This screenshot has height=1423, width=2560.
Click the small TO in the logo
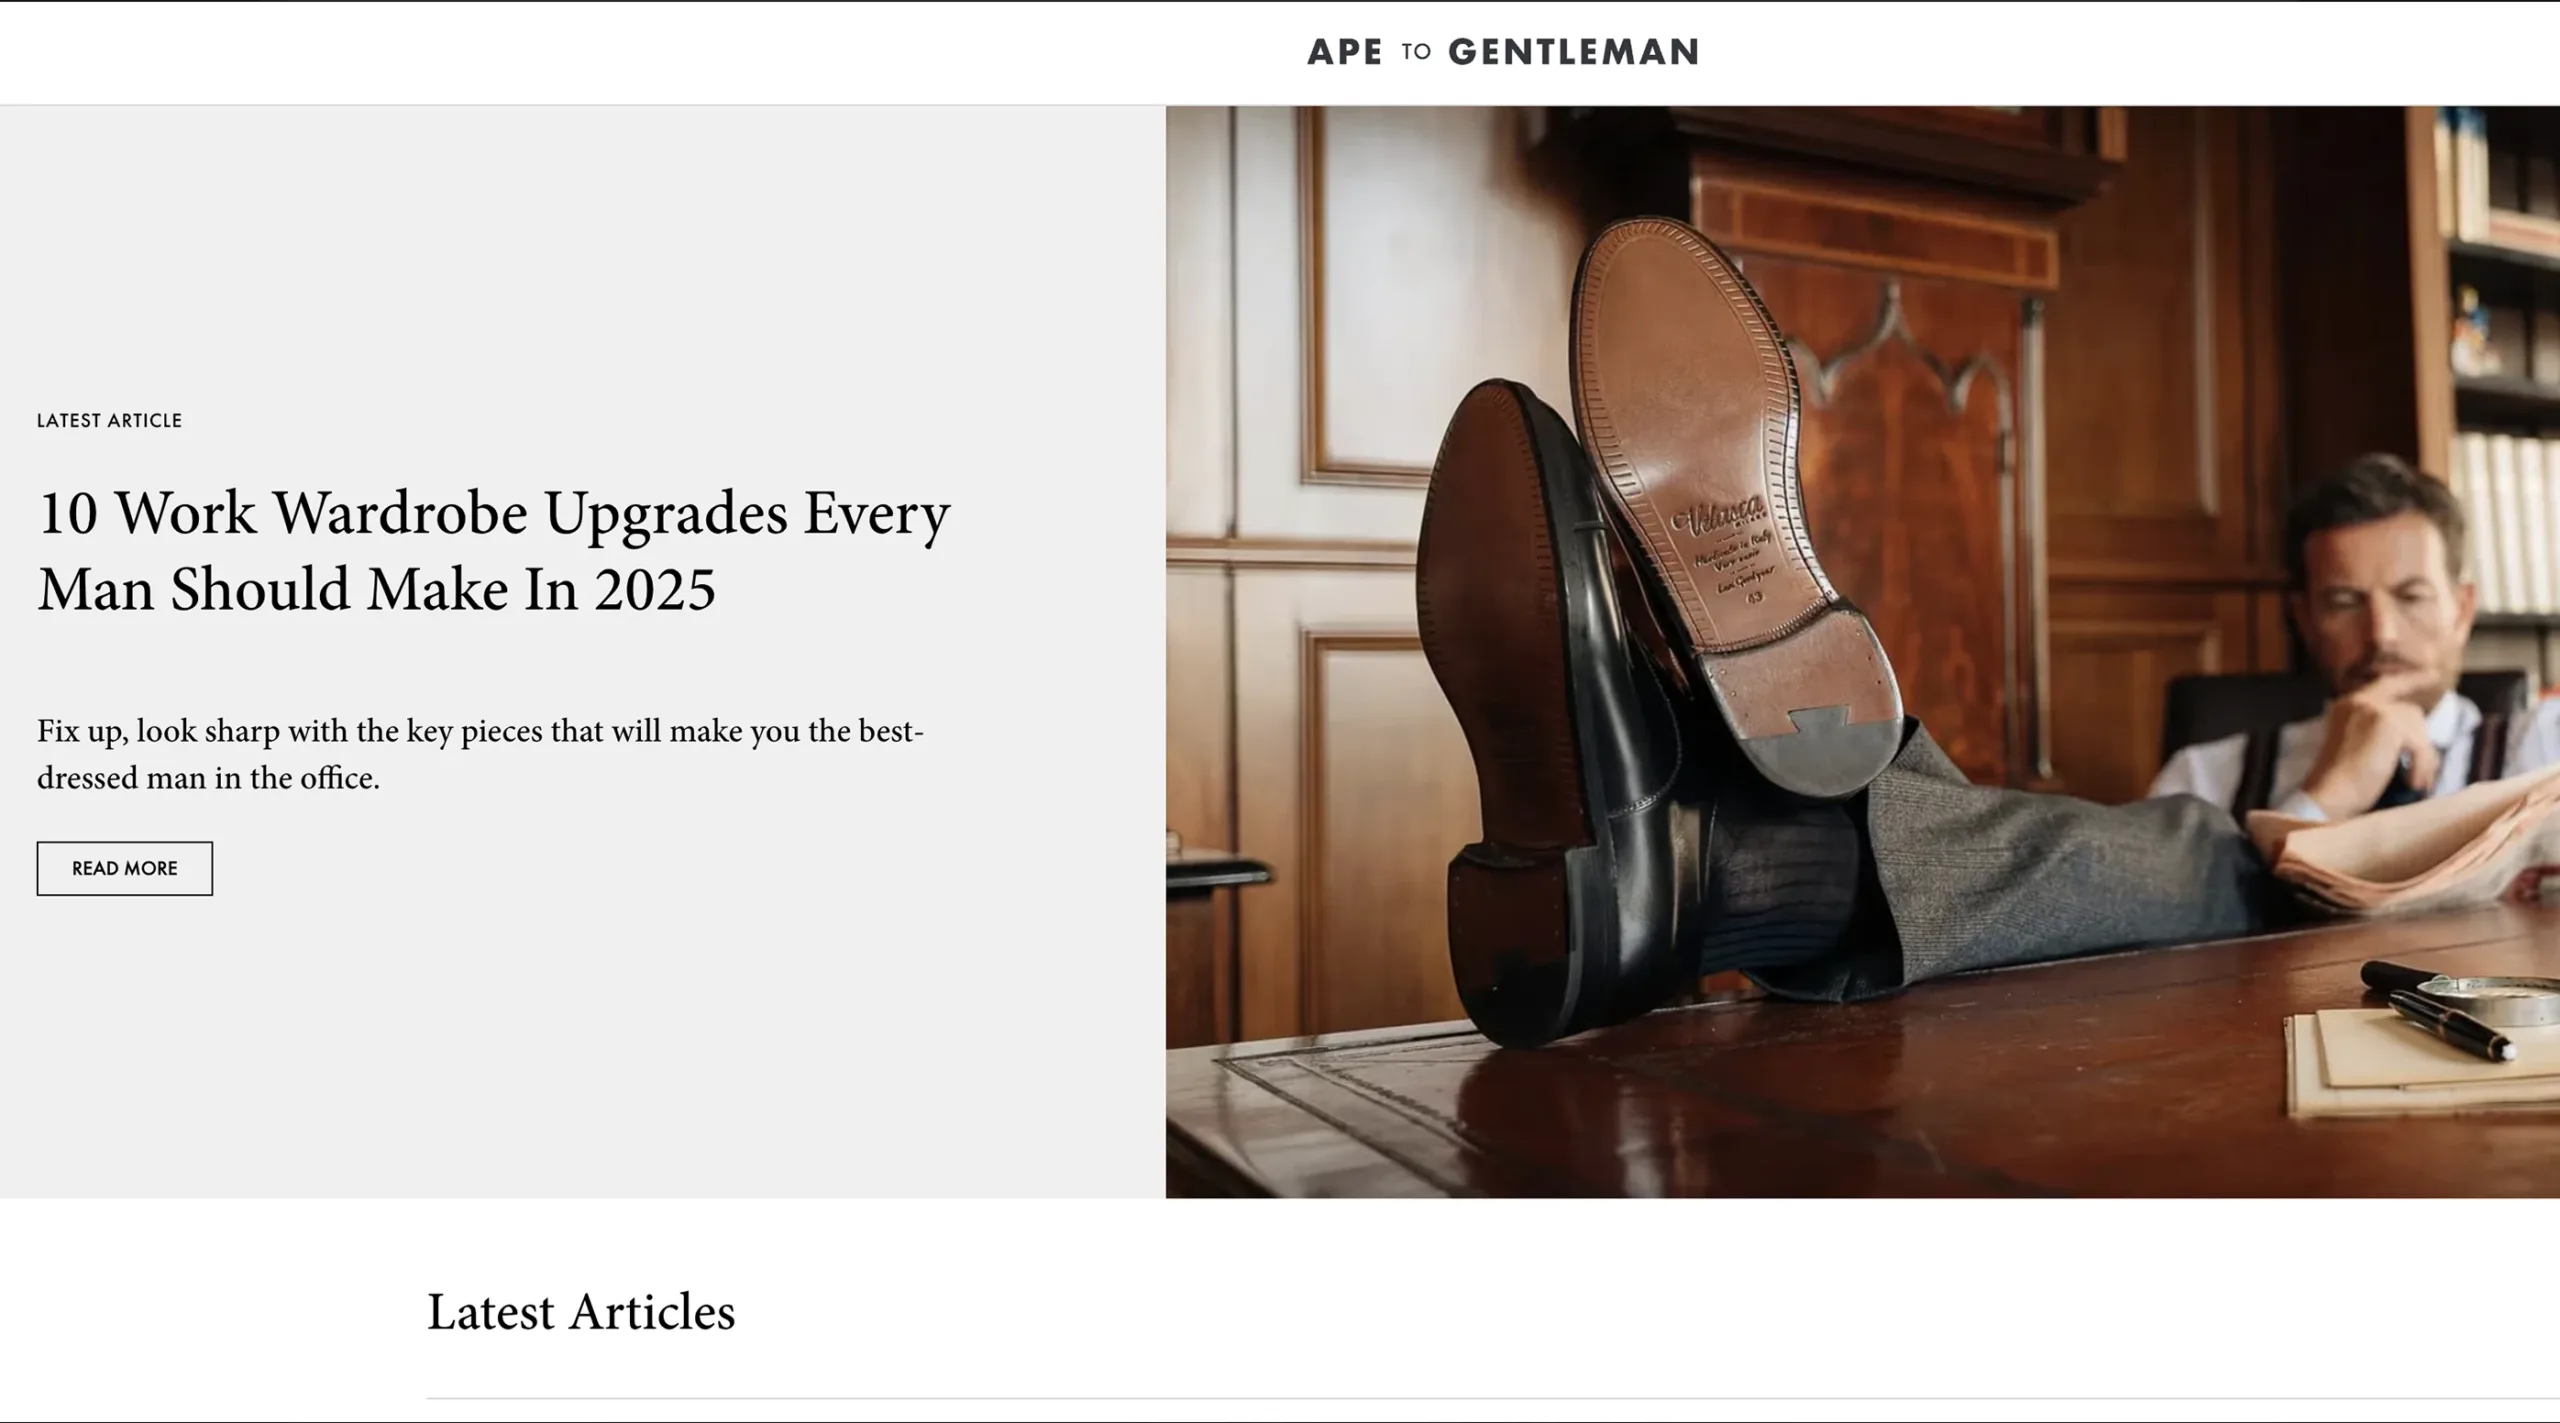click(x=1416, y=52)
